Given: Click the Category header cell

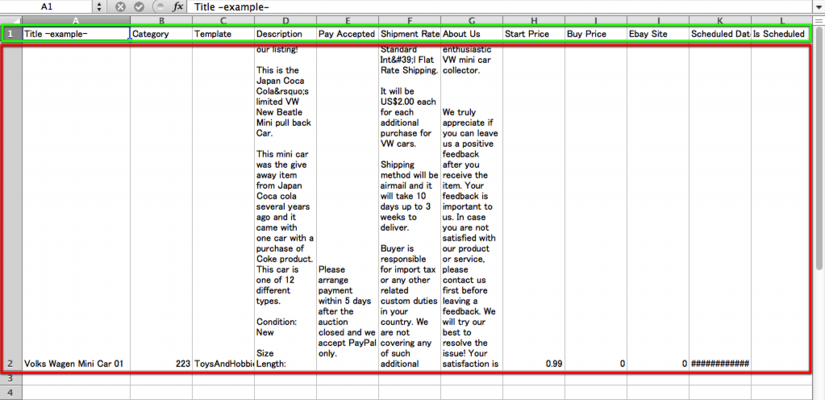Looking at the screenshot, I should (160, 34).
